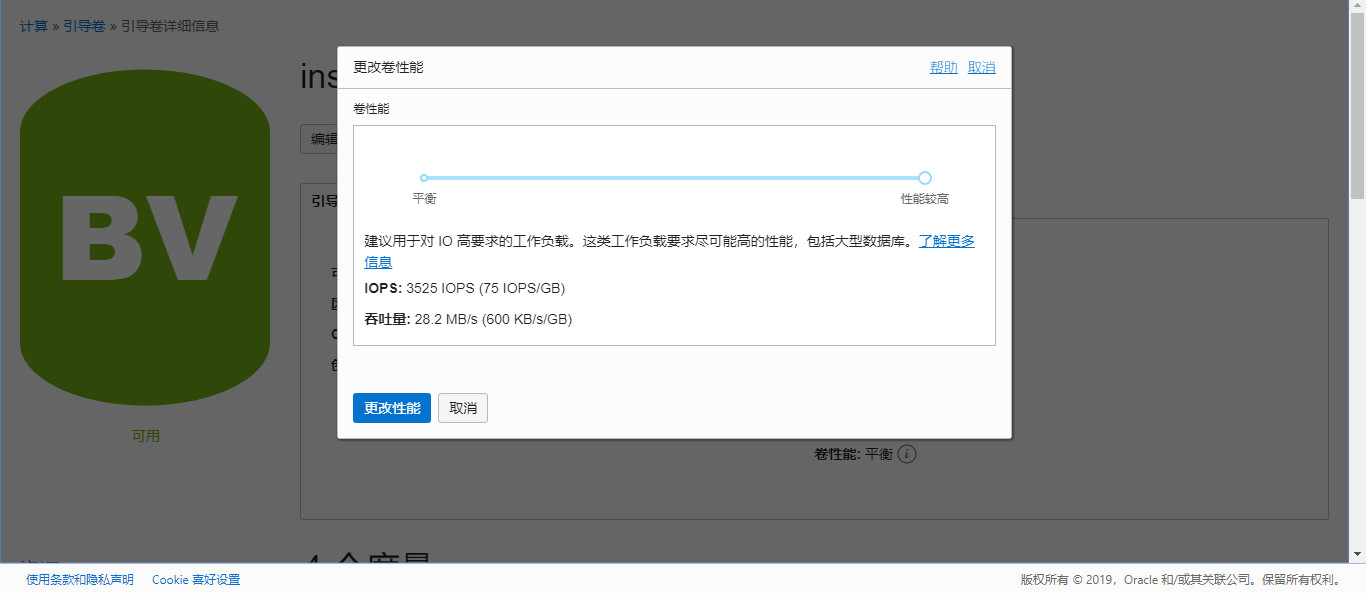Navigate to 引导卷 breadcrumb link

point(84,26)
